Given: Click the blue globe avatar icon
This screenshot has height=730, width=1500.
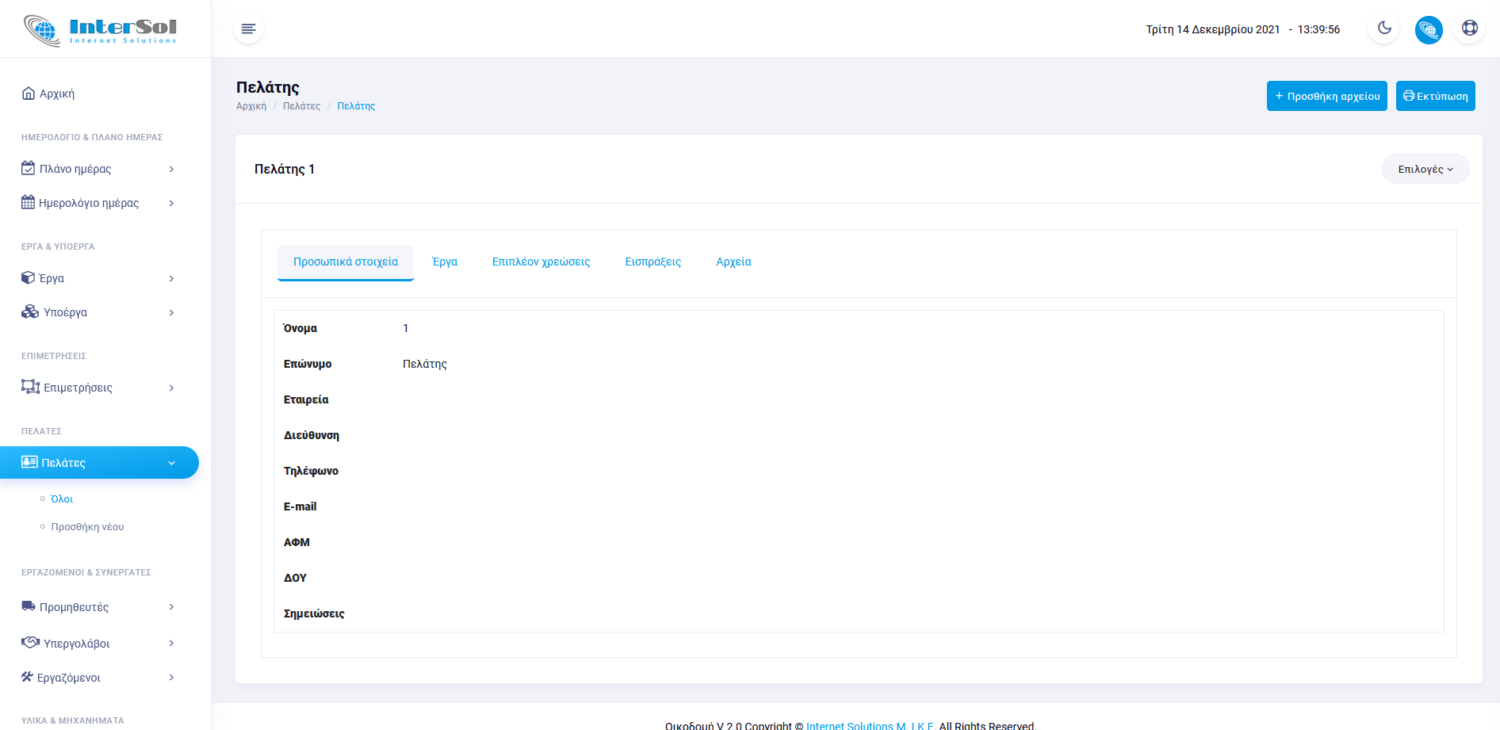Looking at the screenshot, I should [x=1428, y=29].
